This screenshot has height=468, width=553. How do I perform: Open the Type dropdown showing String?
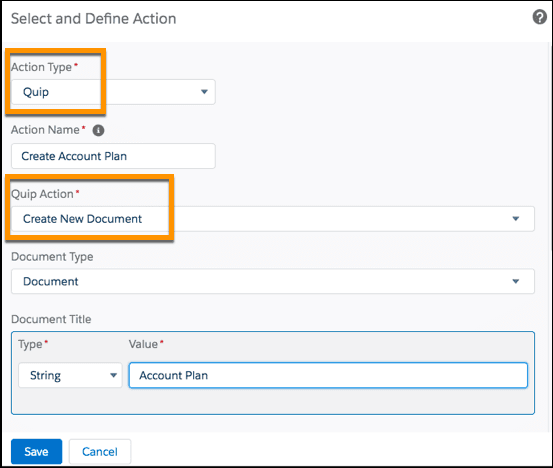point(70,375)
